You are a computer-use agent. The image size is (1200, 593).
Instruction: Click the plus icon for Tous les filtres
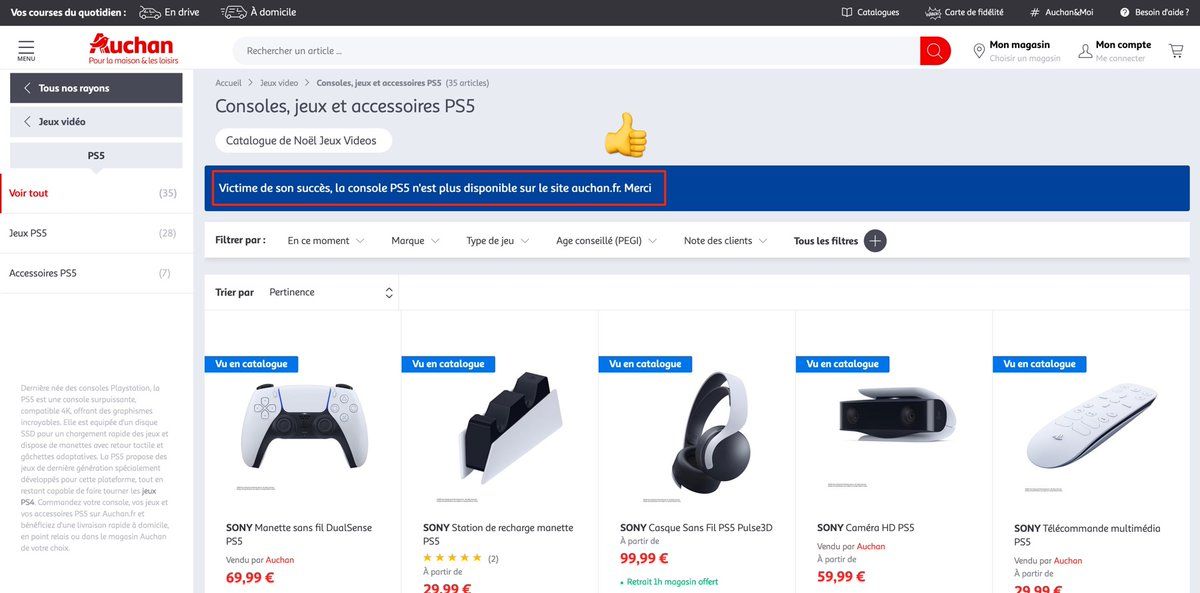pyautogui.click(x=875, y=241)
